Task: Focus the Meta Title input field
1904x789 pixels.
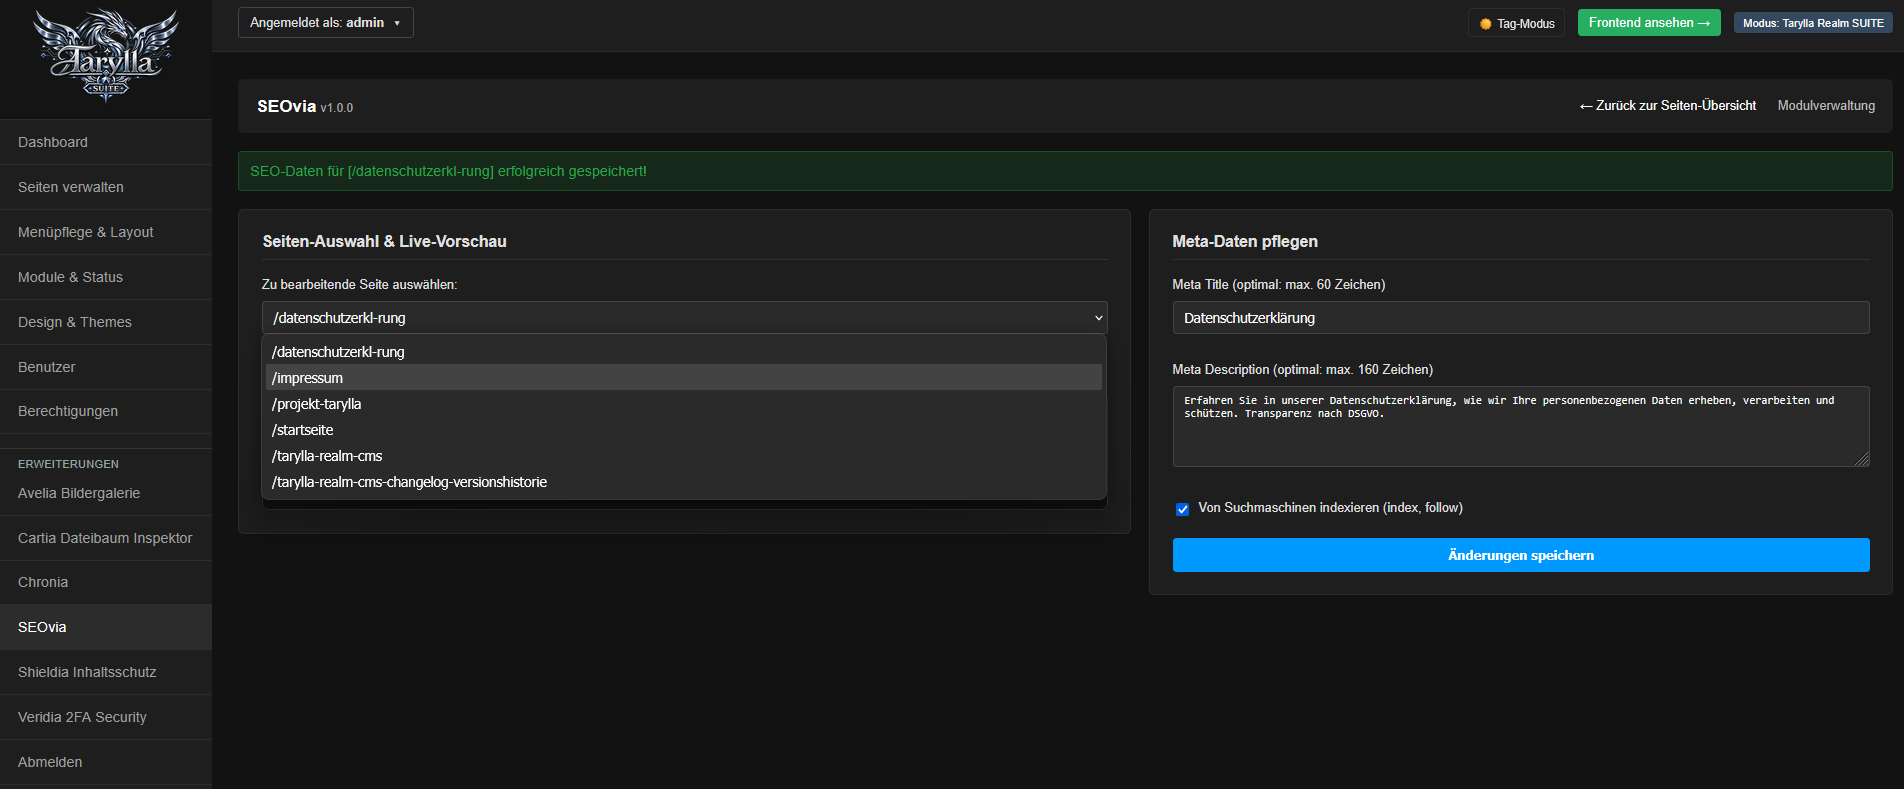Action: [1521, 318]
